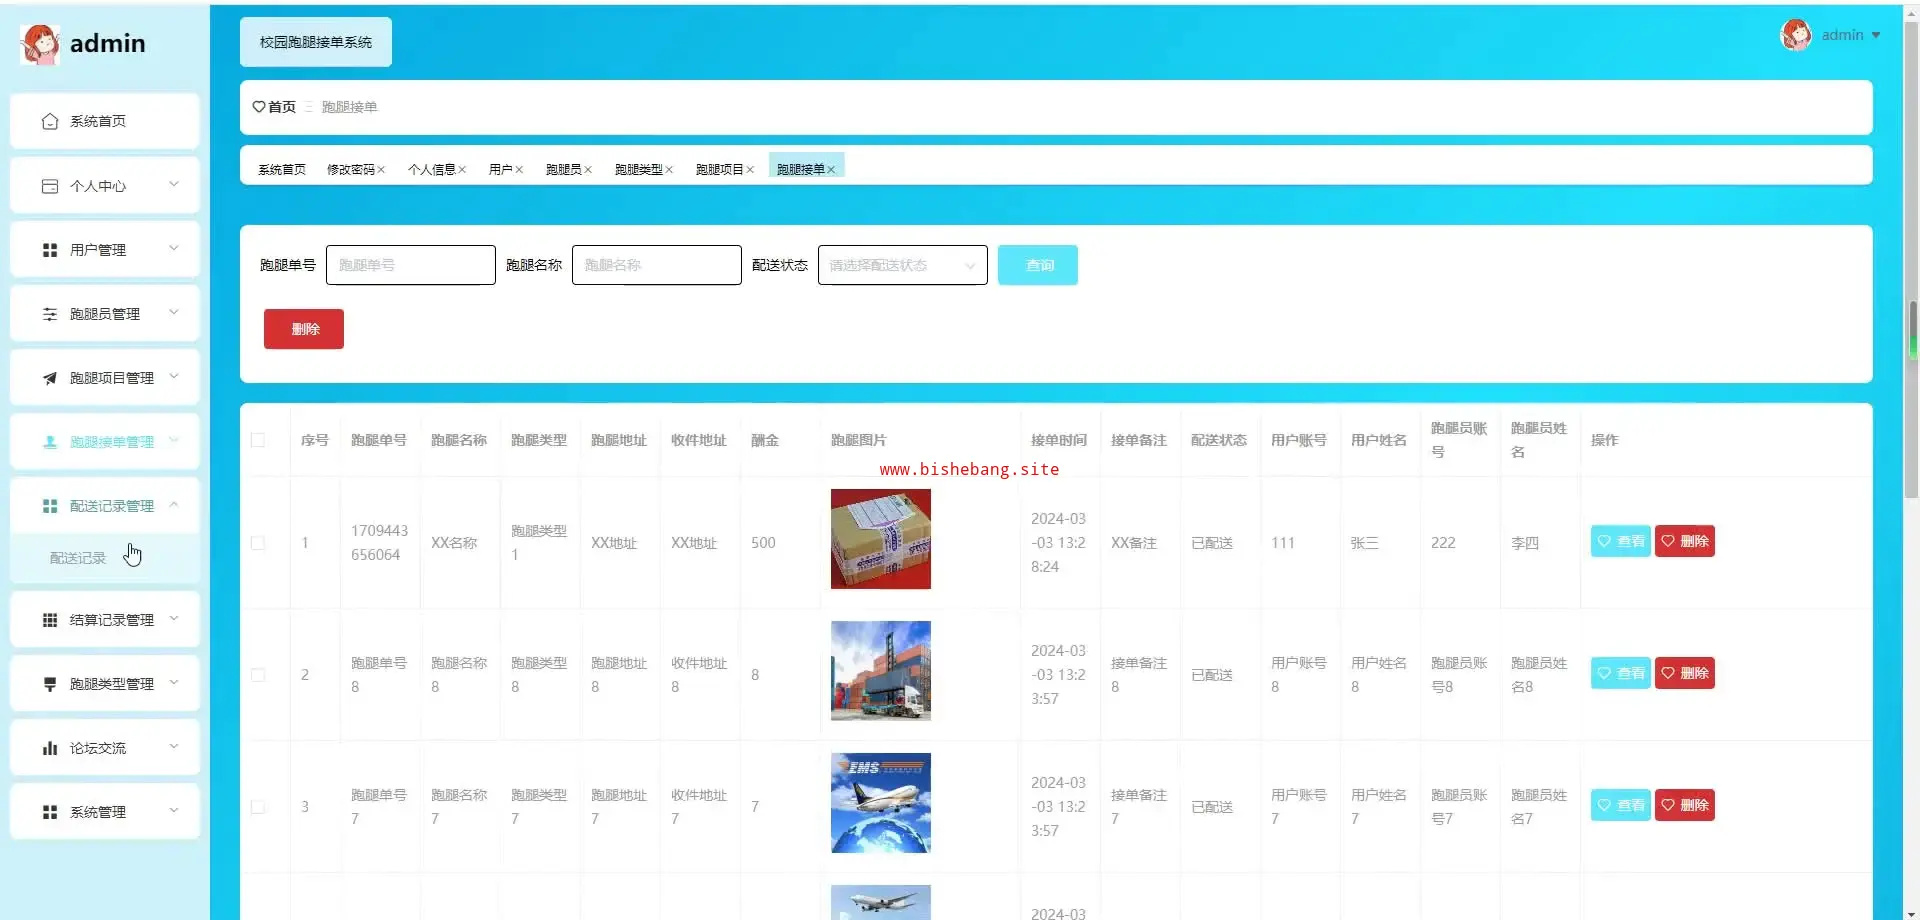The image size is (1920, 920).
Task: Open the admin user dropdown arrow
Action: [1876, 35]
